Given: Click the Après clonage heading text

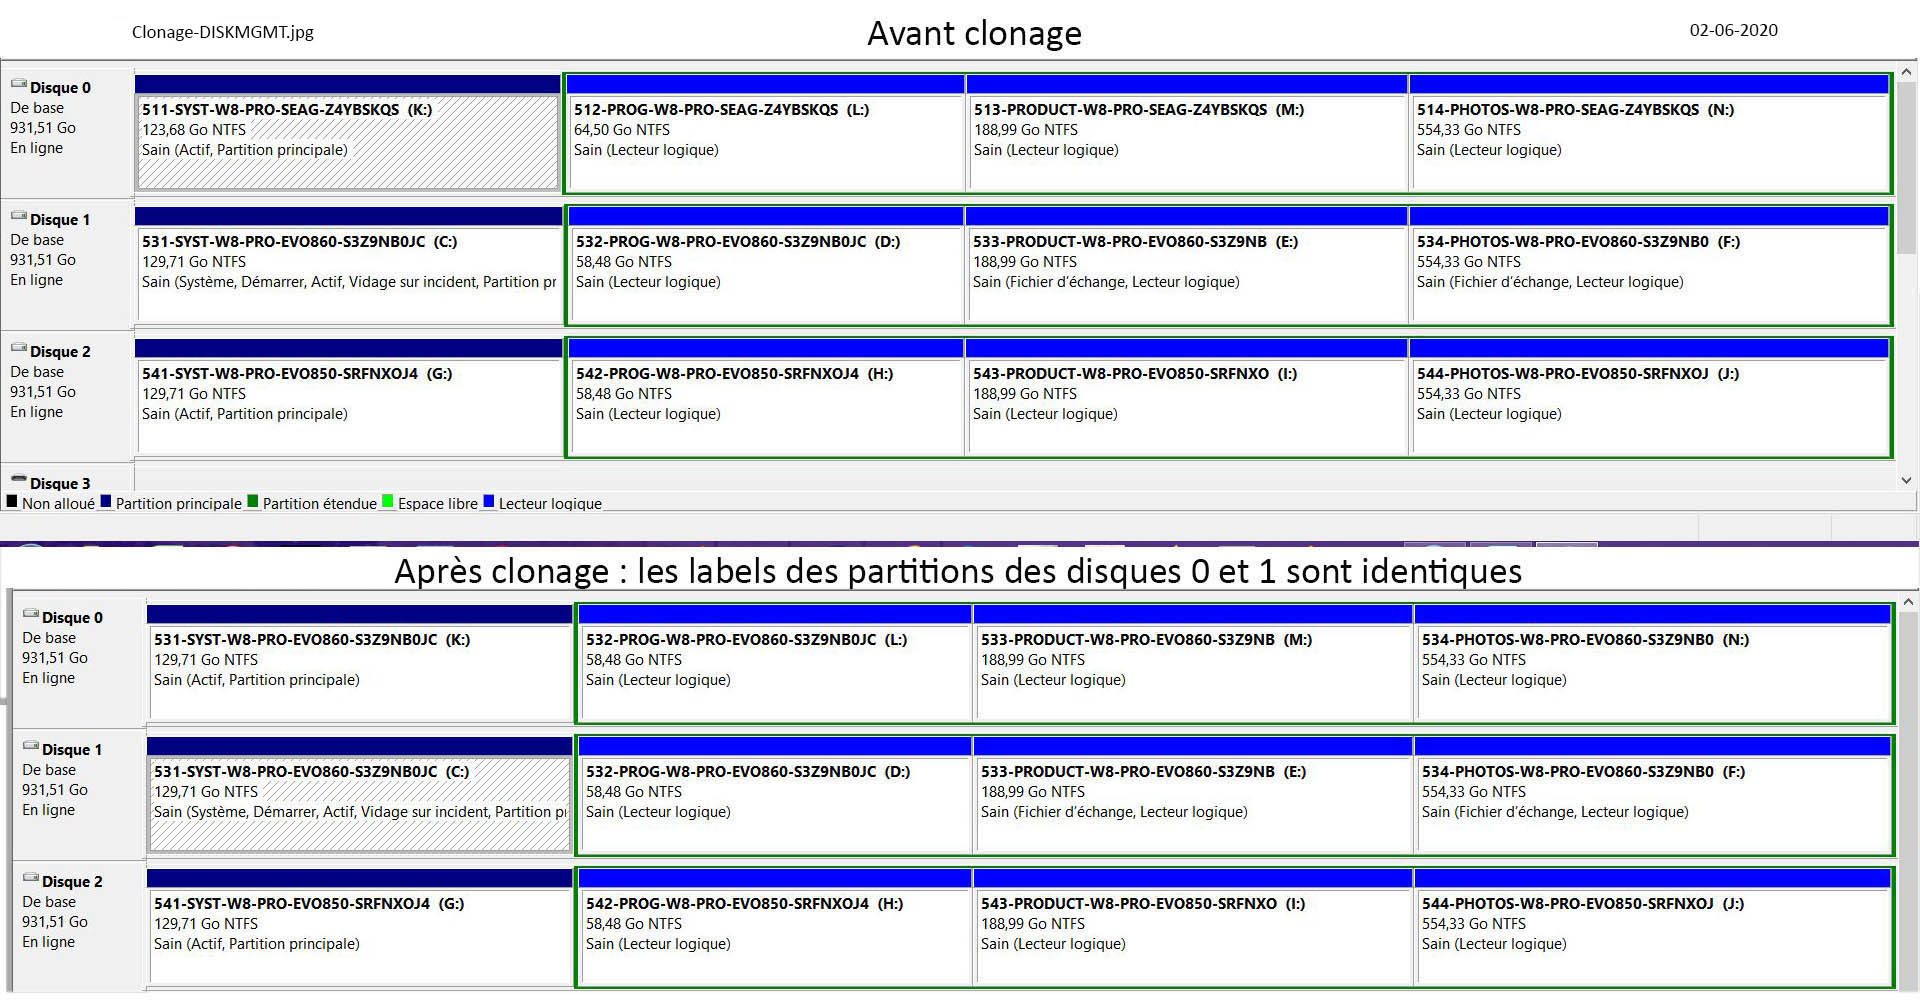Looking at the screenshot, I should pos(958,571).
